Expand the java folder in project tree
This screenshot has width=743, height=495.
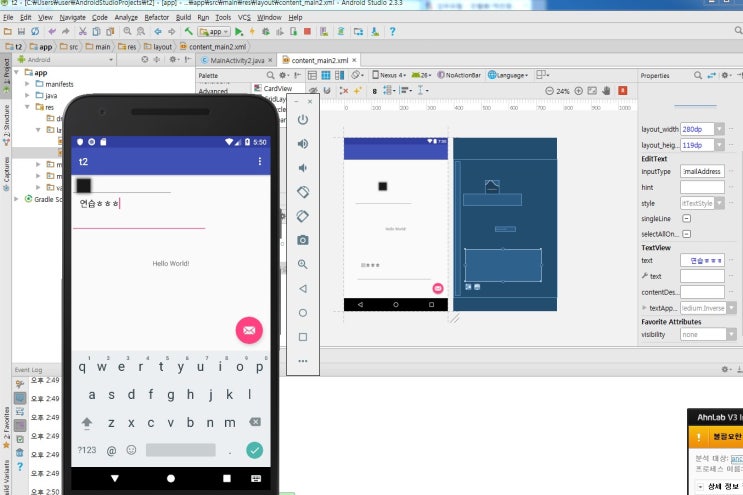point(27,95)
